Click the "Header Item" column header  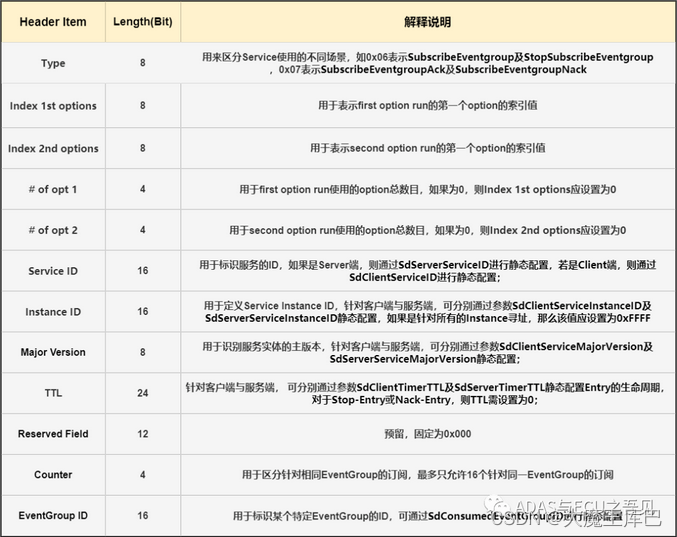[x=53, y=22]
